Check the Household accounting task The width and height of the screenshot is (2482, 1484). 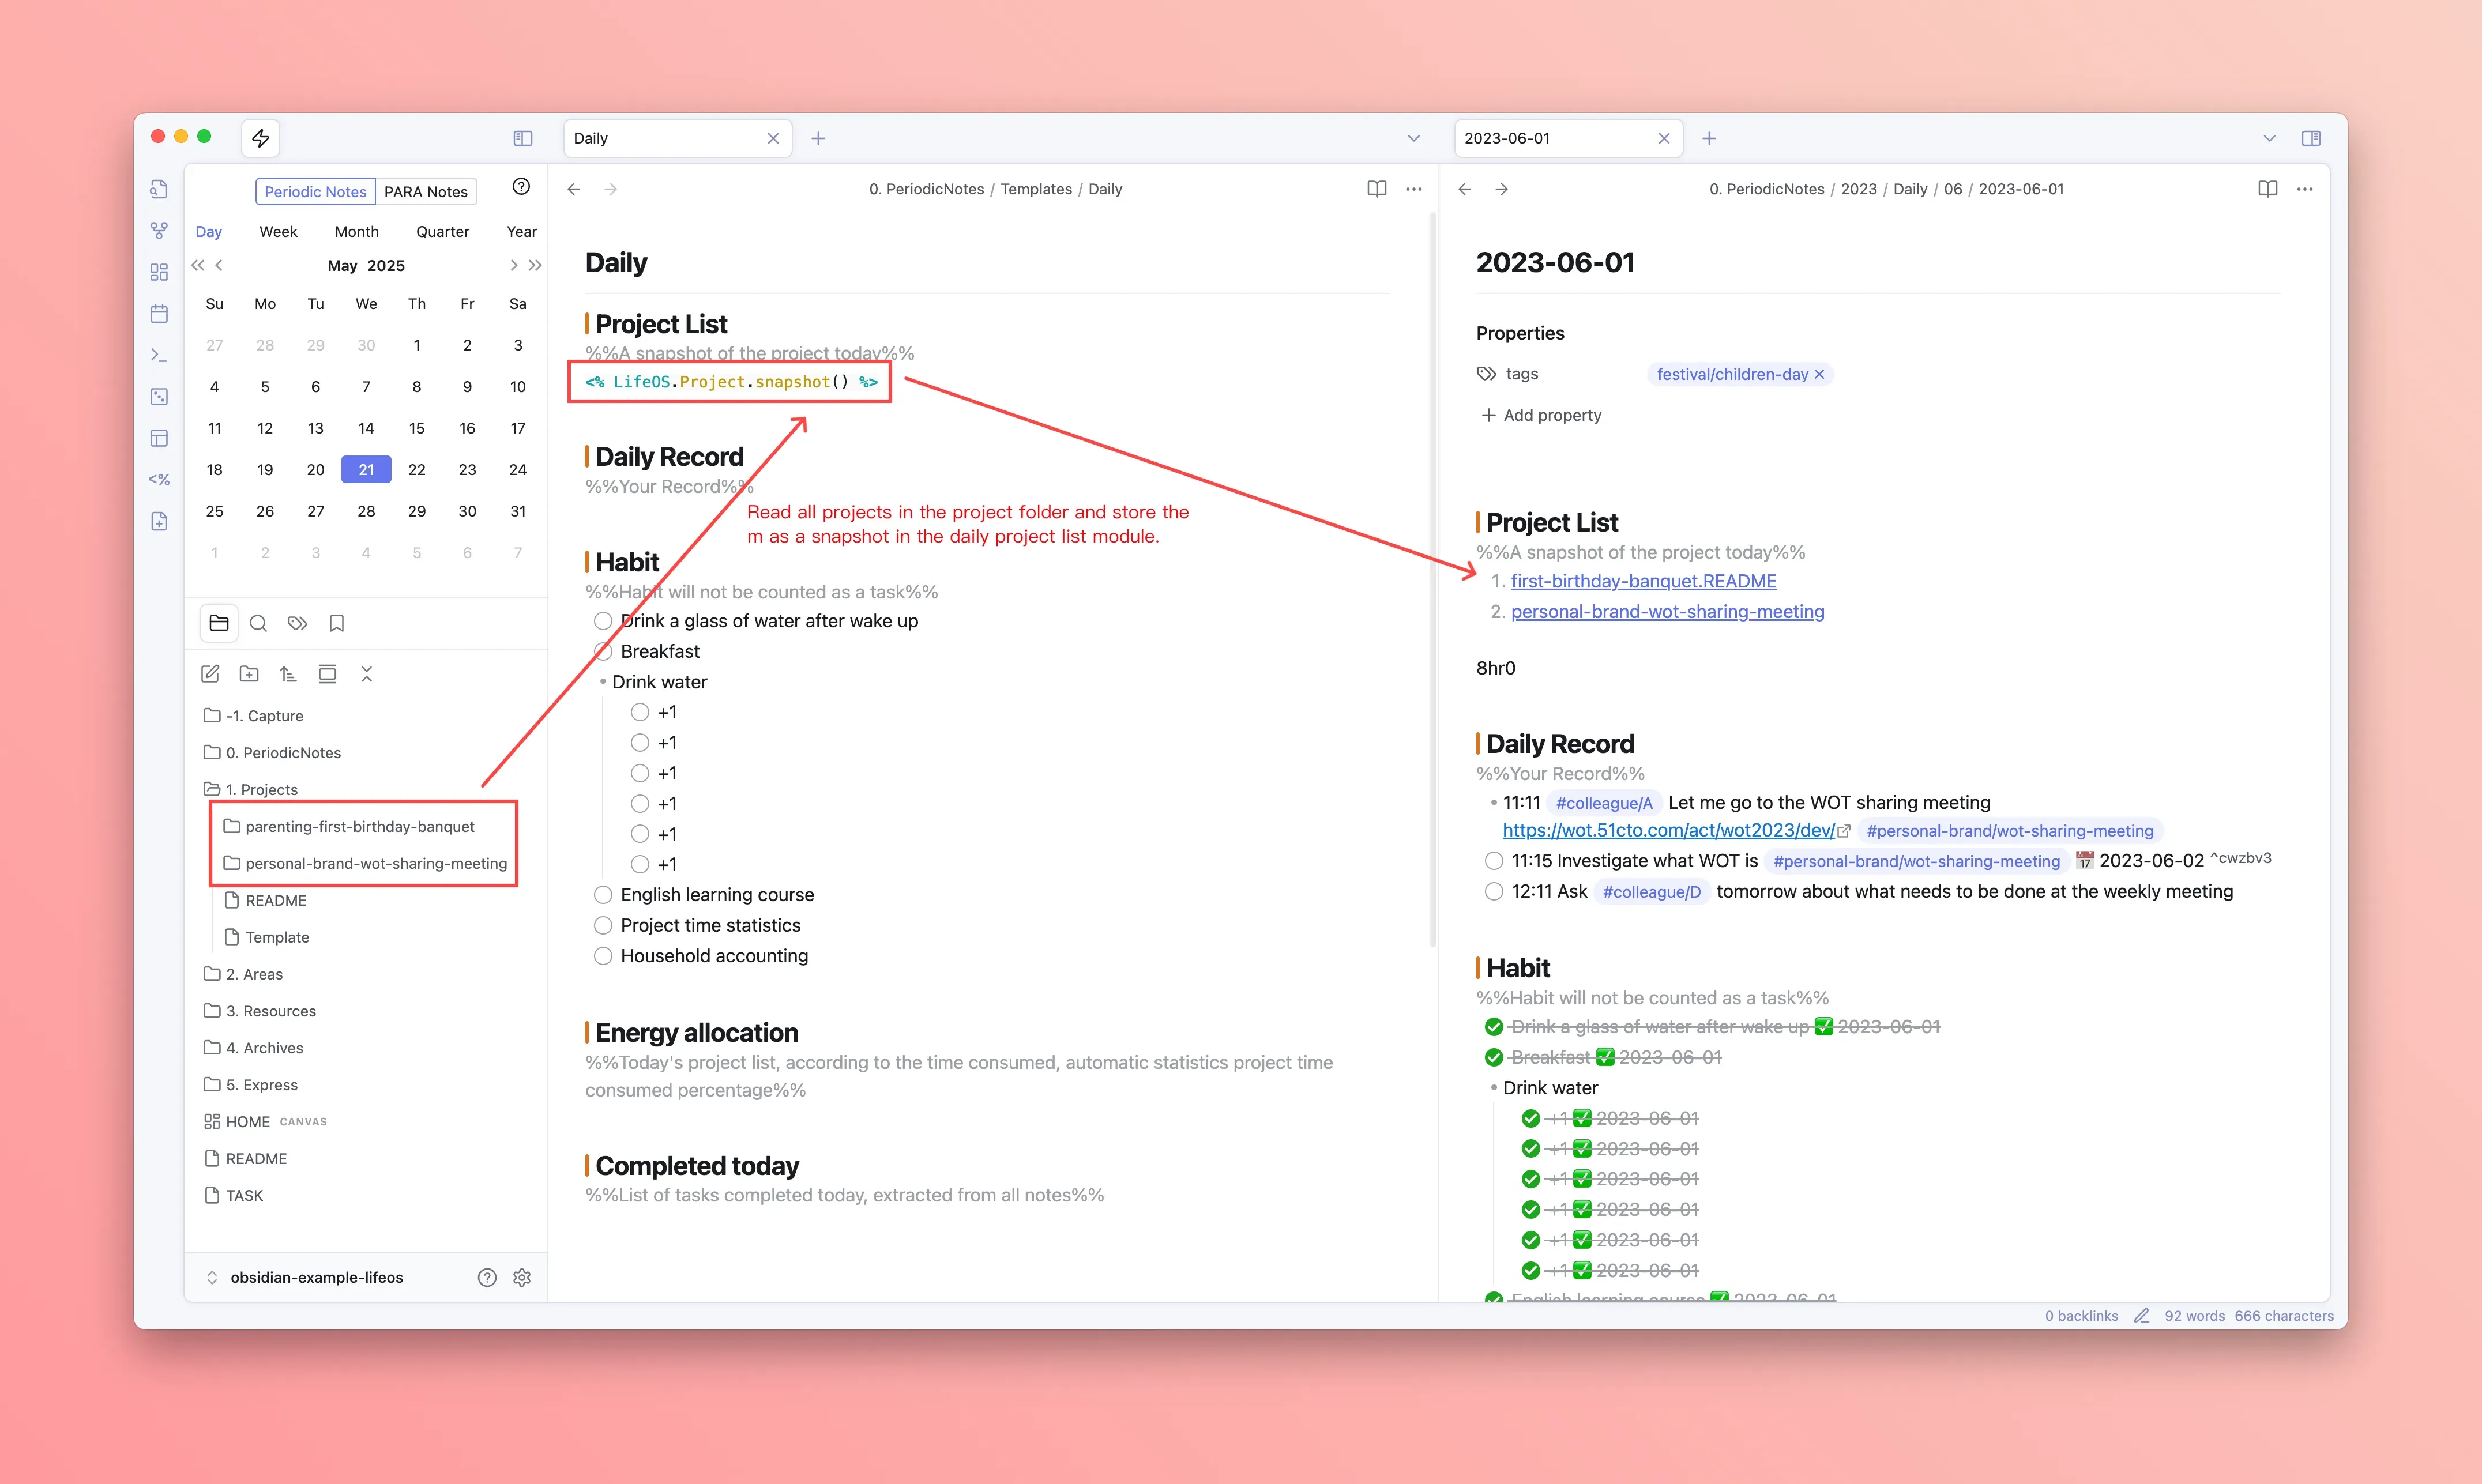603,956
